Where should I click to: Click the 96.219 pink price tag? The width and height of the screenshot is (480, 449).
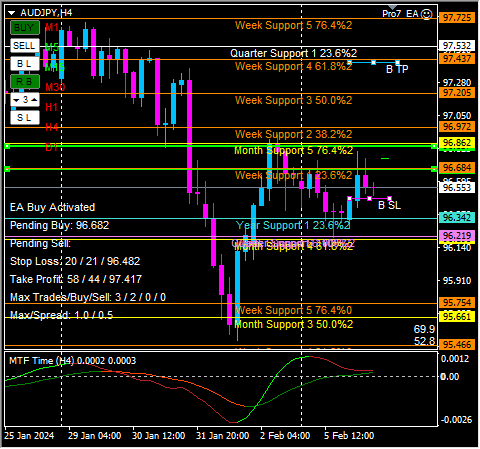457,236
